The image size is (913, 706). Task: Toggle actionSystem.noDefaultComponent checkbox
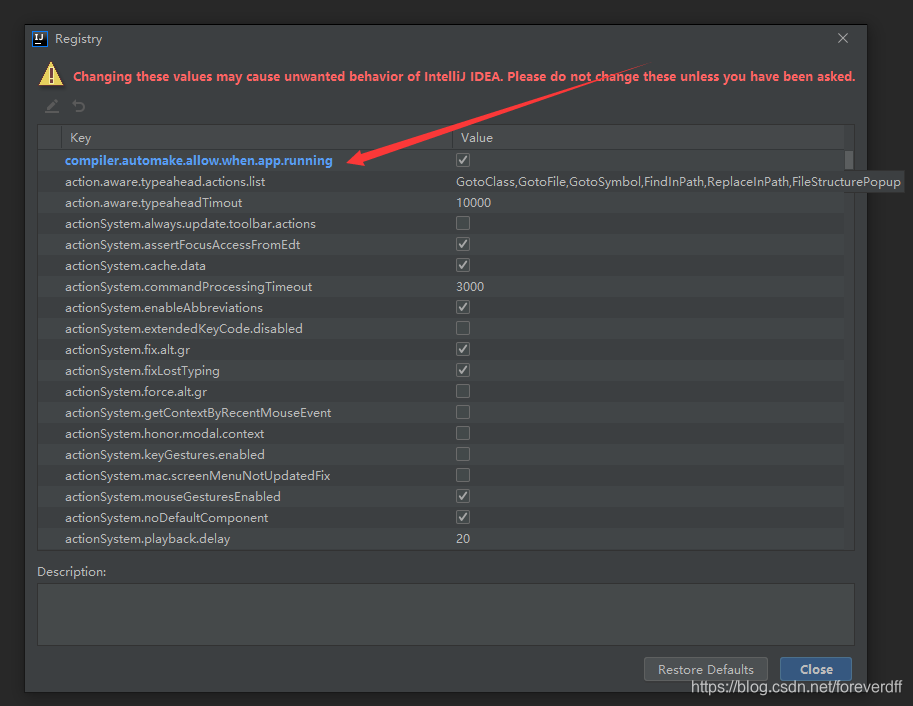(463, 517)
